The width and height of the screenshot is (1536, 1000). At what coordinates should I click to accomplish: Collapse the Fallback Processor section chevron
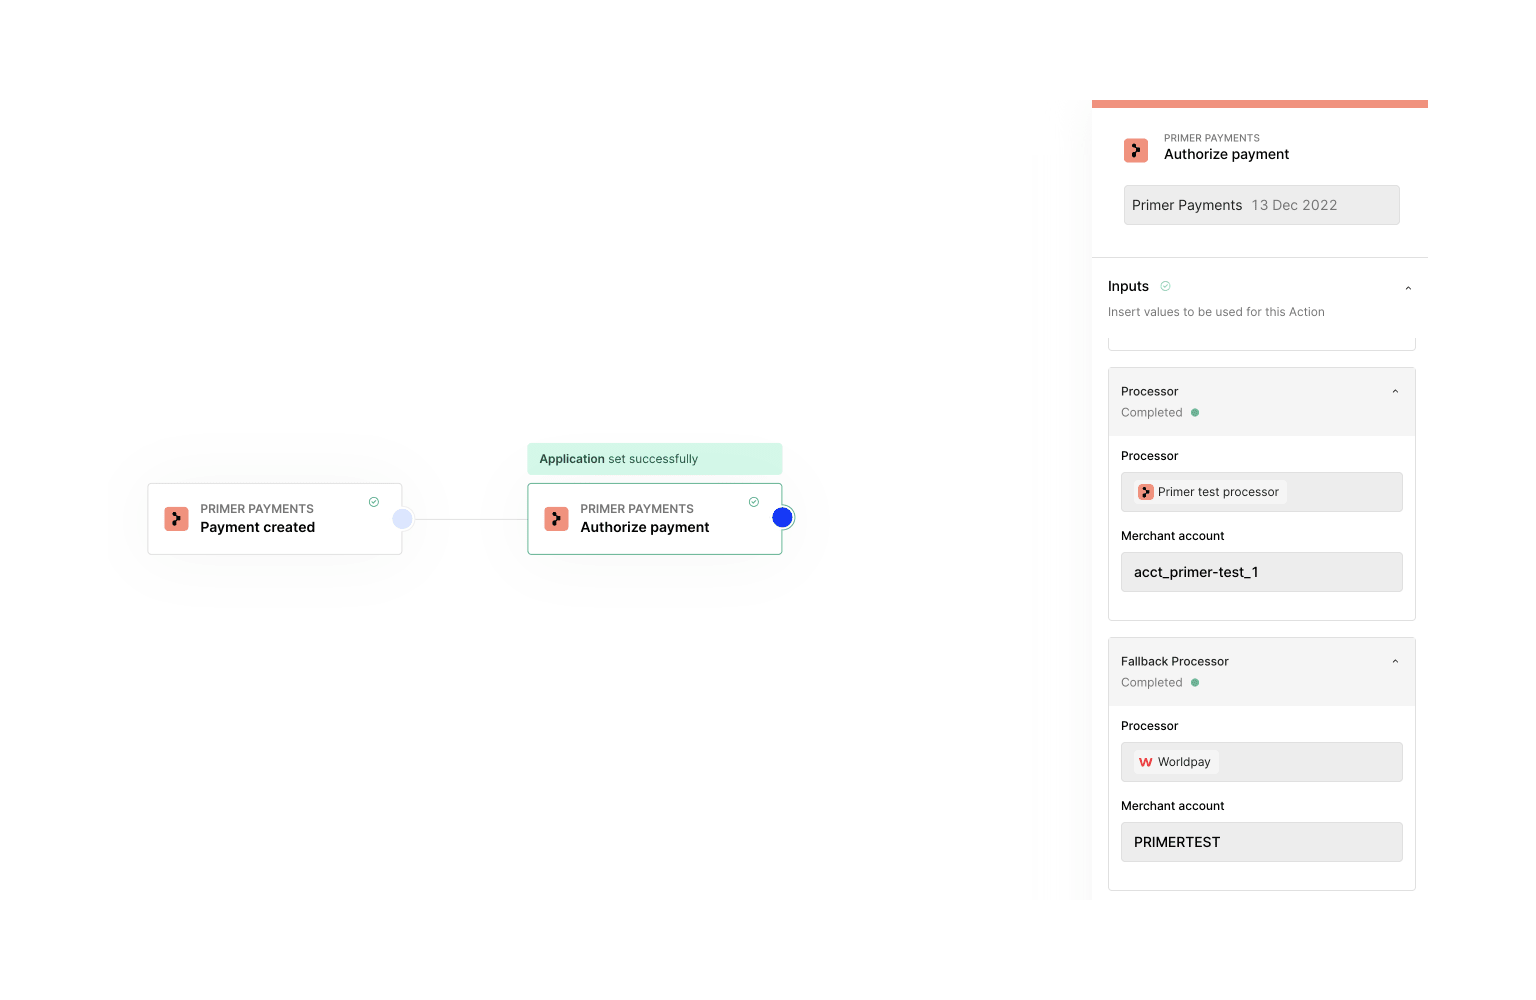1395,661
